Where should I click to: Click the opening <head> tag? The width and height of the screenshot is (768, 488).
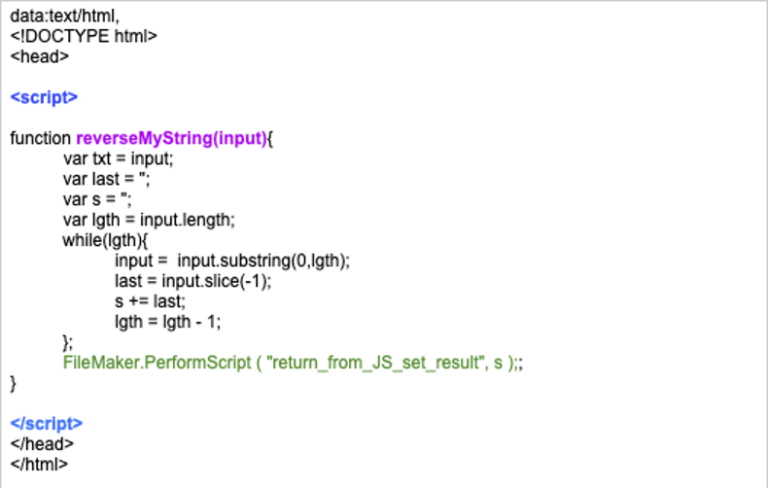pyautogui.click(x=39, y=56)
